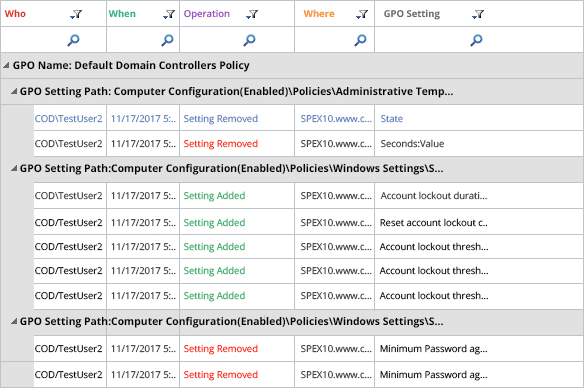Sort by the Where column header
584x388 pixels.
pyautogui.click(x=319, y=14)
